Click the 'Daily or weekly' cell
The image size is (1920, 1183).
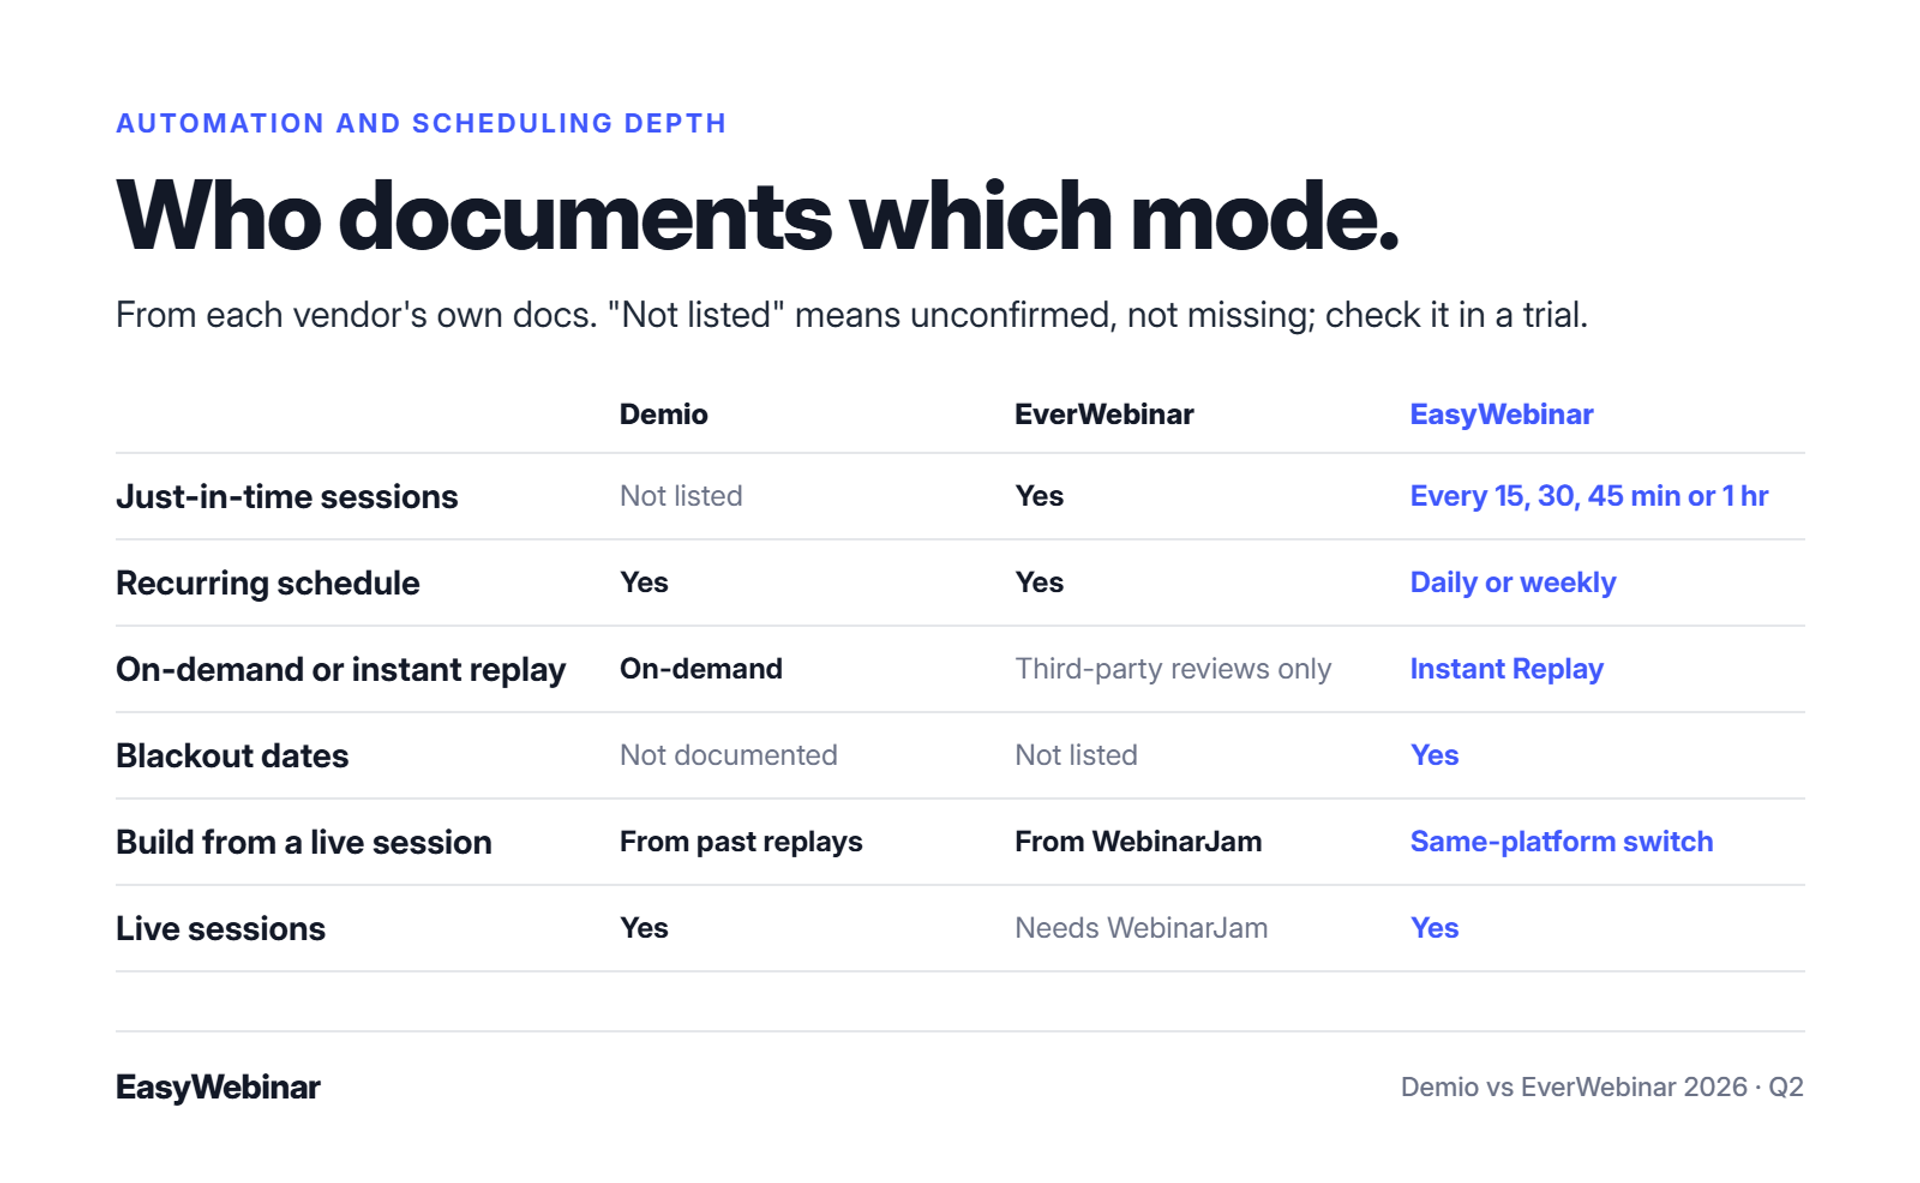tap(1513, 583)
